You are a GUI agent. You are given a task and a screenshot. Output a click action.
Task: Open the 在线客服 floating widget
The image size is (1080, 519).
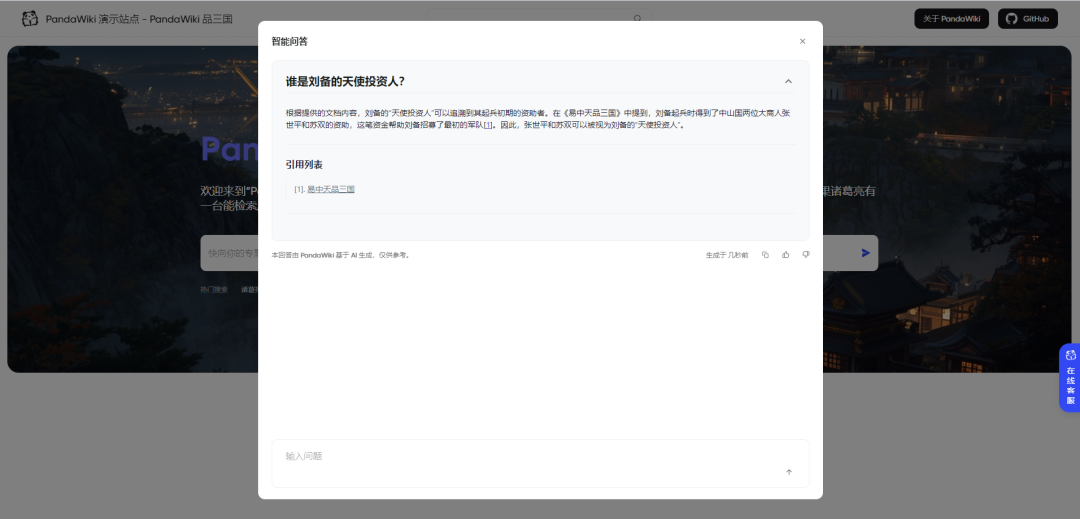pos(1070,378)
